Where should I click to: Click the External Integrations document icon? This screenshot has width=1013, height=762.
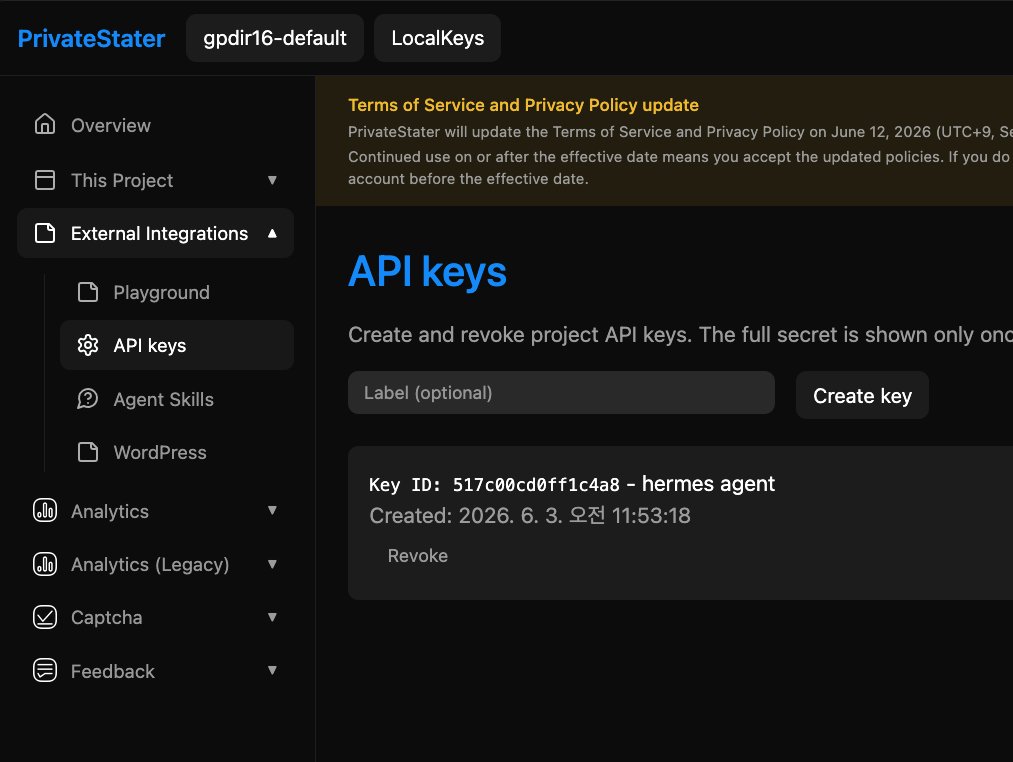coord(45,233)
